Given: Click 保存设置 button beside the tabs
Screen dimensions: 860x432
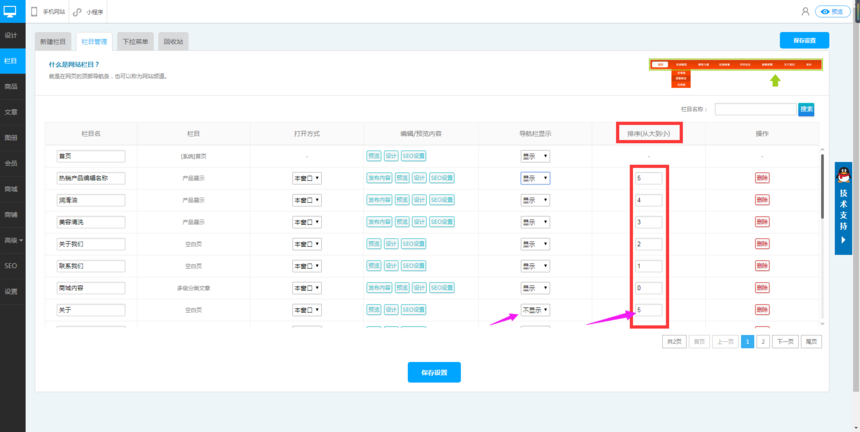Looking at the screenshot, I should tap(805, 41).
